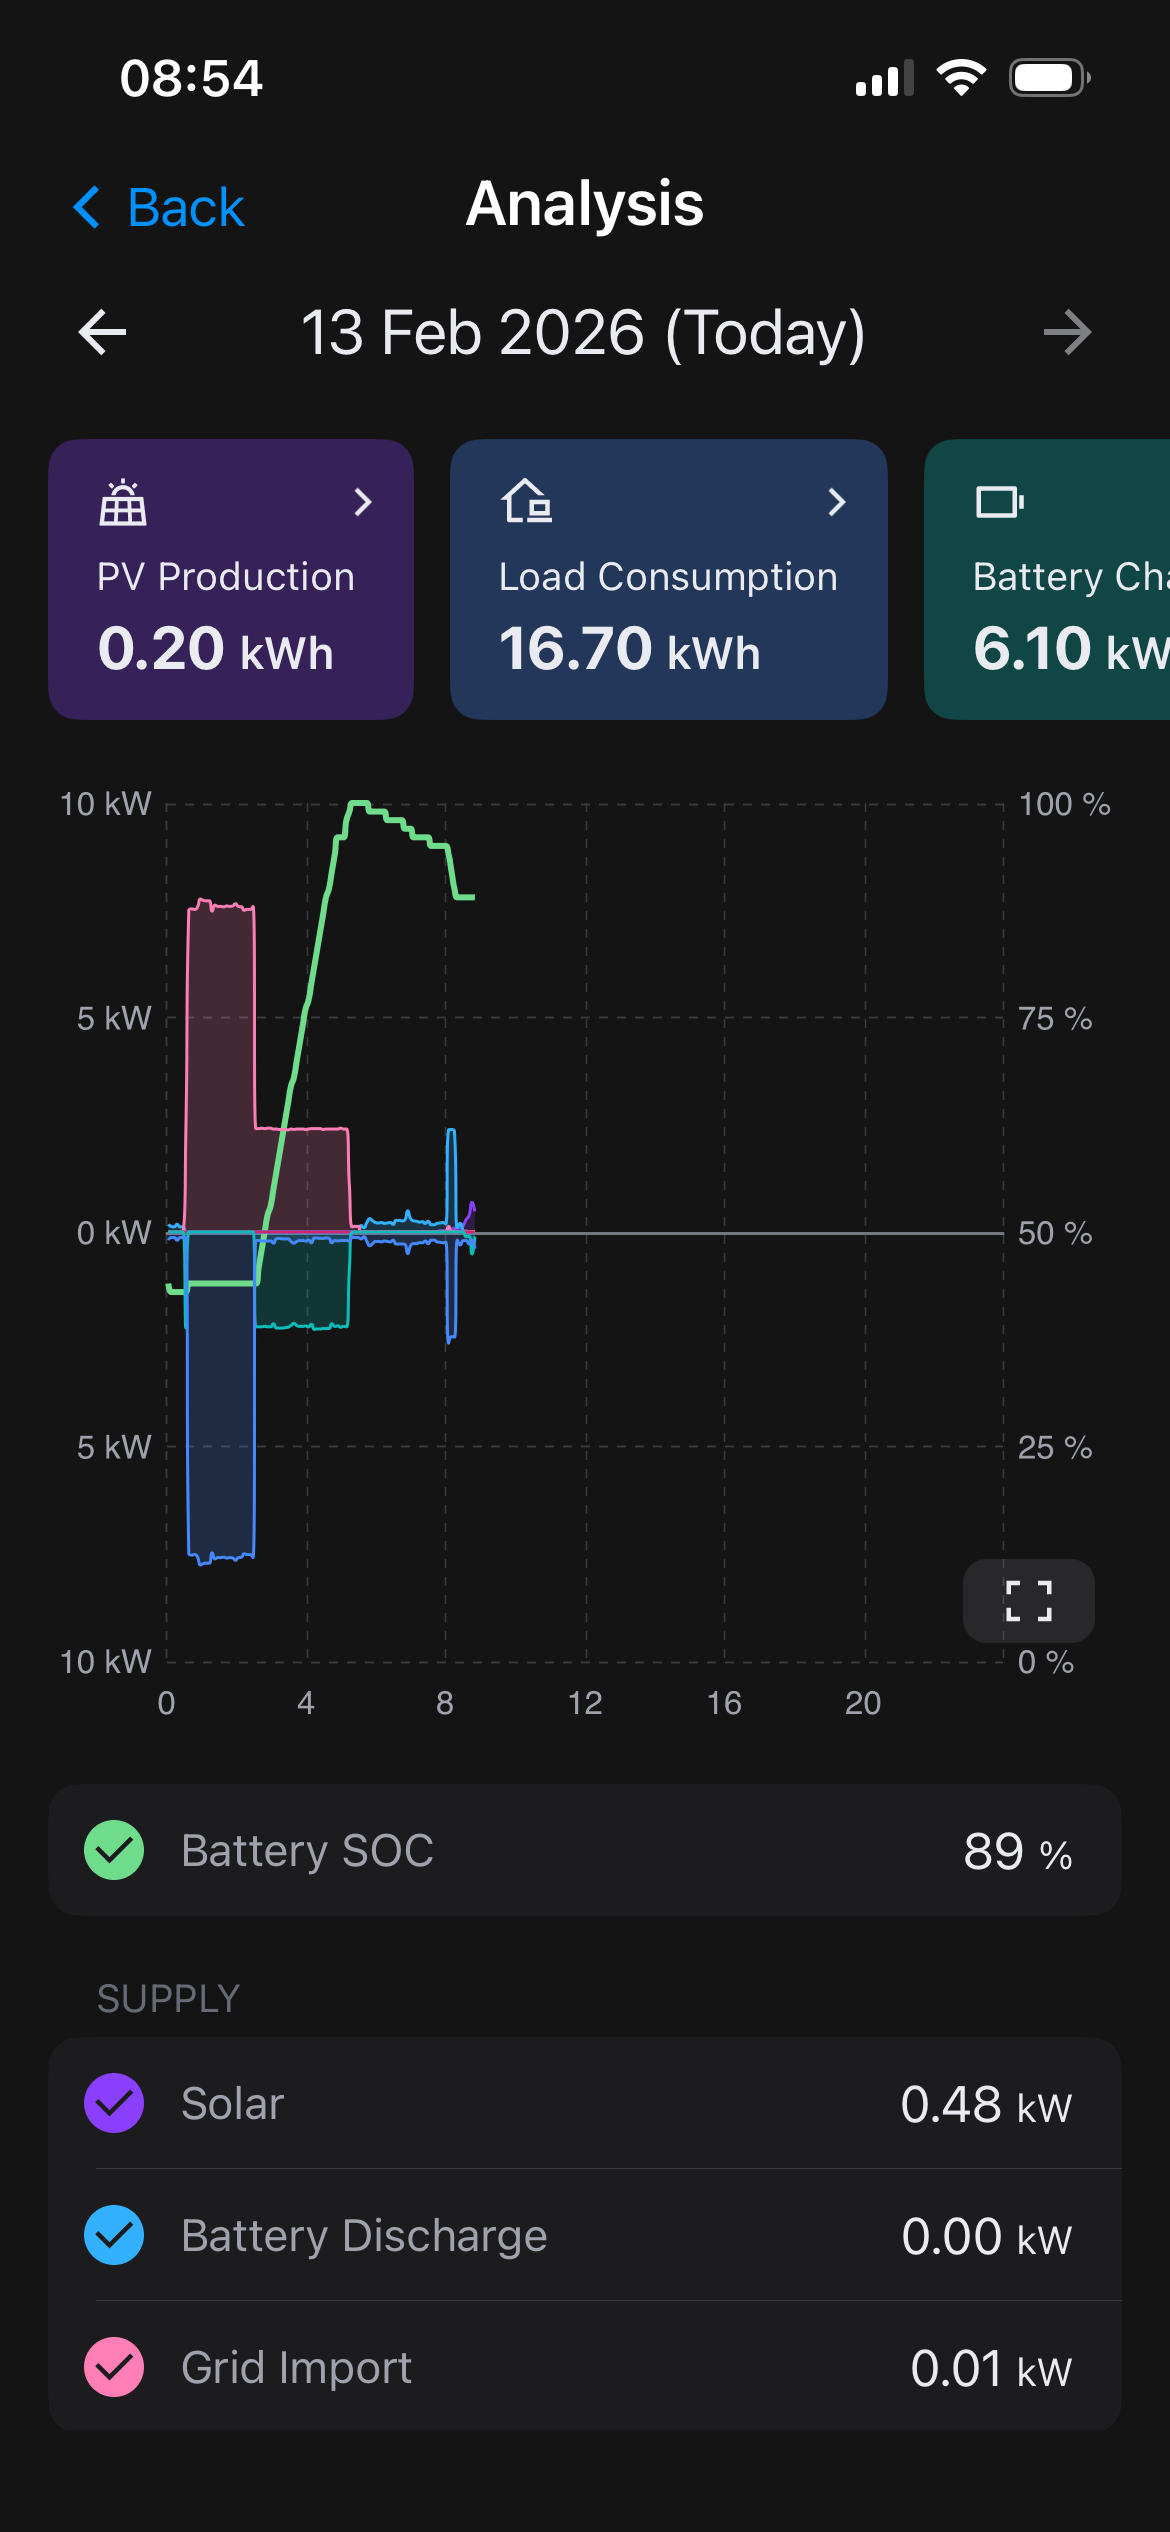Expand the chart to fullscreen

1028,1601
